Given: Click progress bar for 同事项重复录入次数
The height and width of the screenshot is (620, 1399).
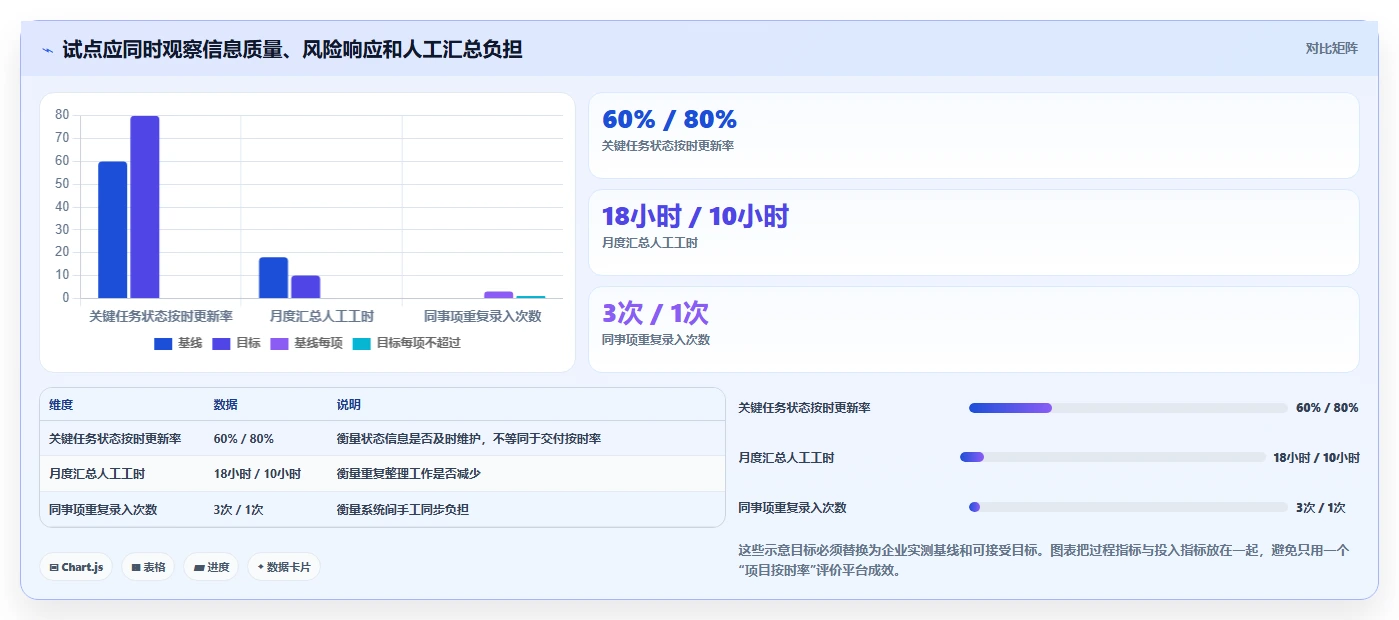Looking at the screenshot, I should click(1128, 507).
